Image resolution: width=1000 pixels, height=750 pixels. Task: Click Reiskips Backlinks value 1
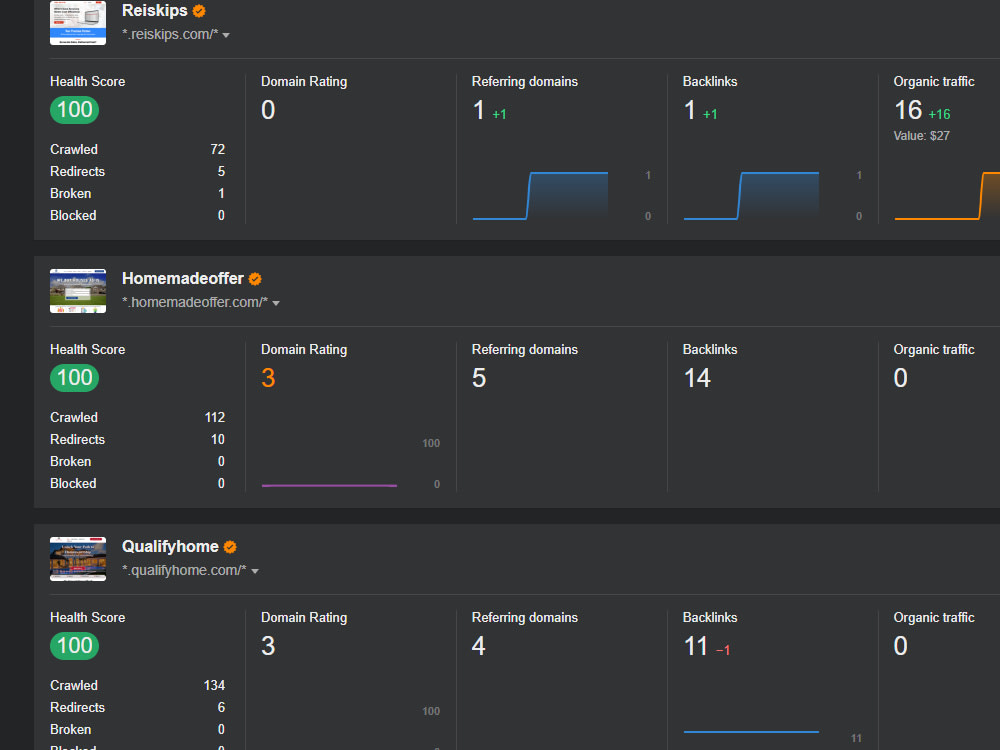(x=689, y=110)
